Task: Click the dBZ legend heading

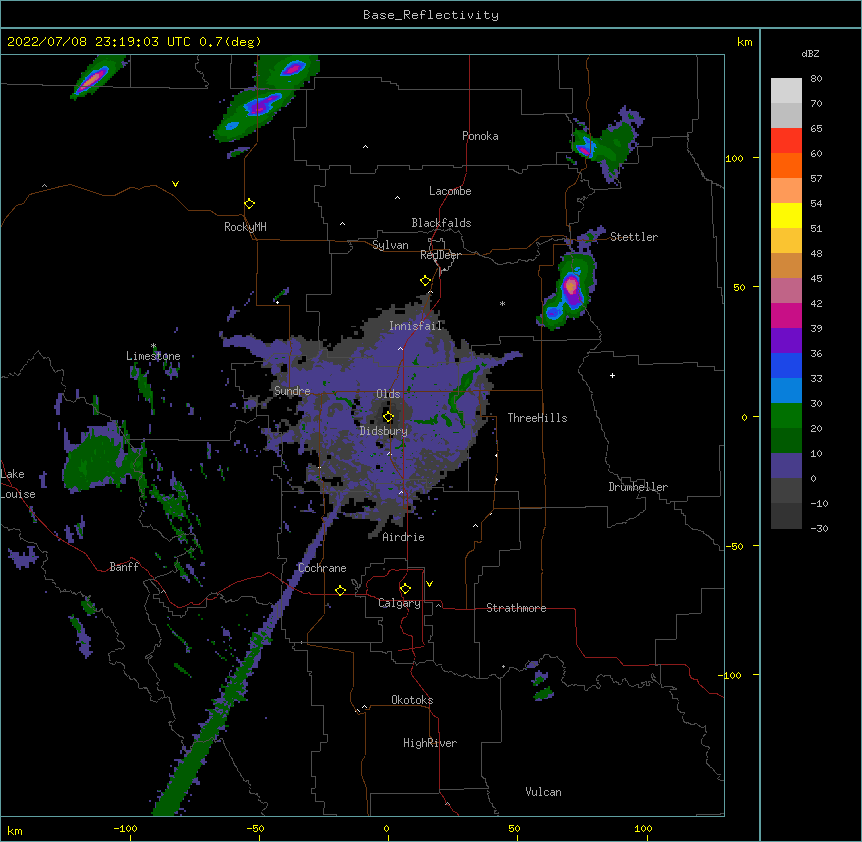Action: 810,53
